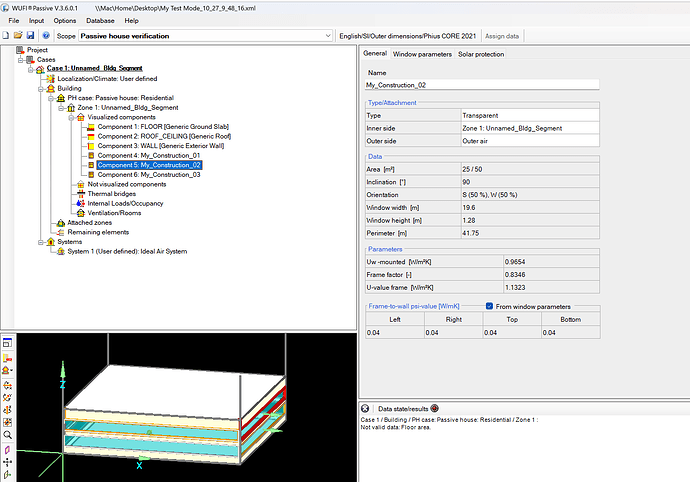Open the Help menu
Screen dimensions: 690x482
(131, 21)
